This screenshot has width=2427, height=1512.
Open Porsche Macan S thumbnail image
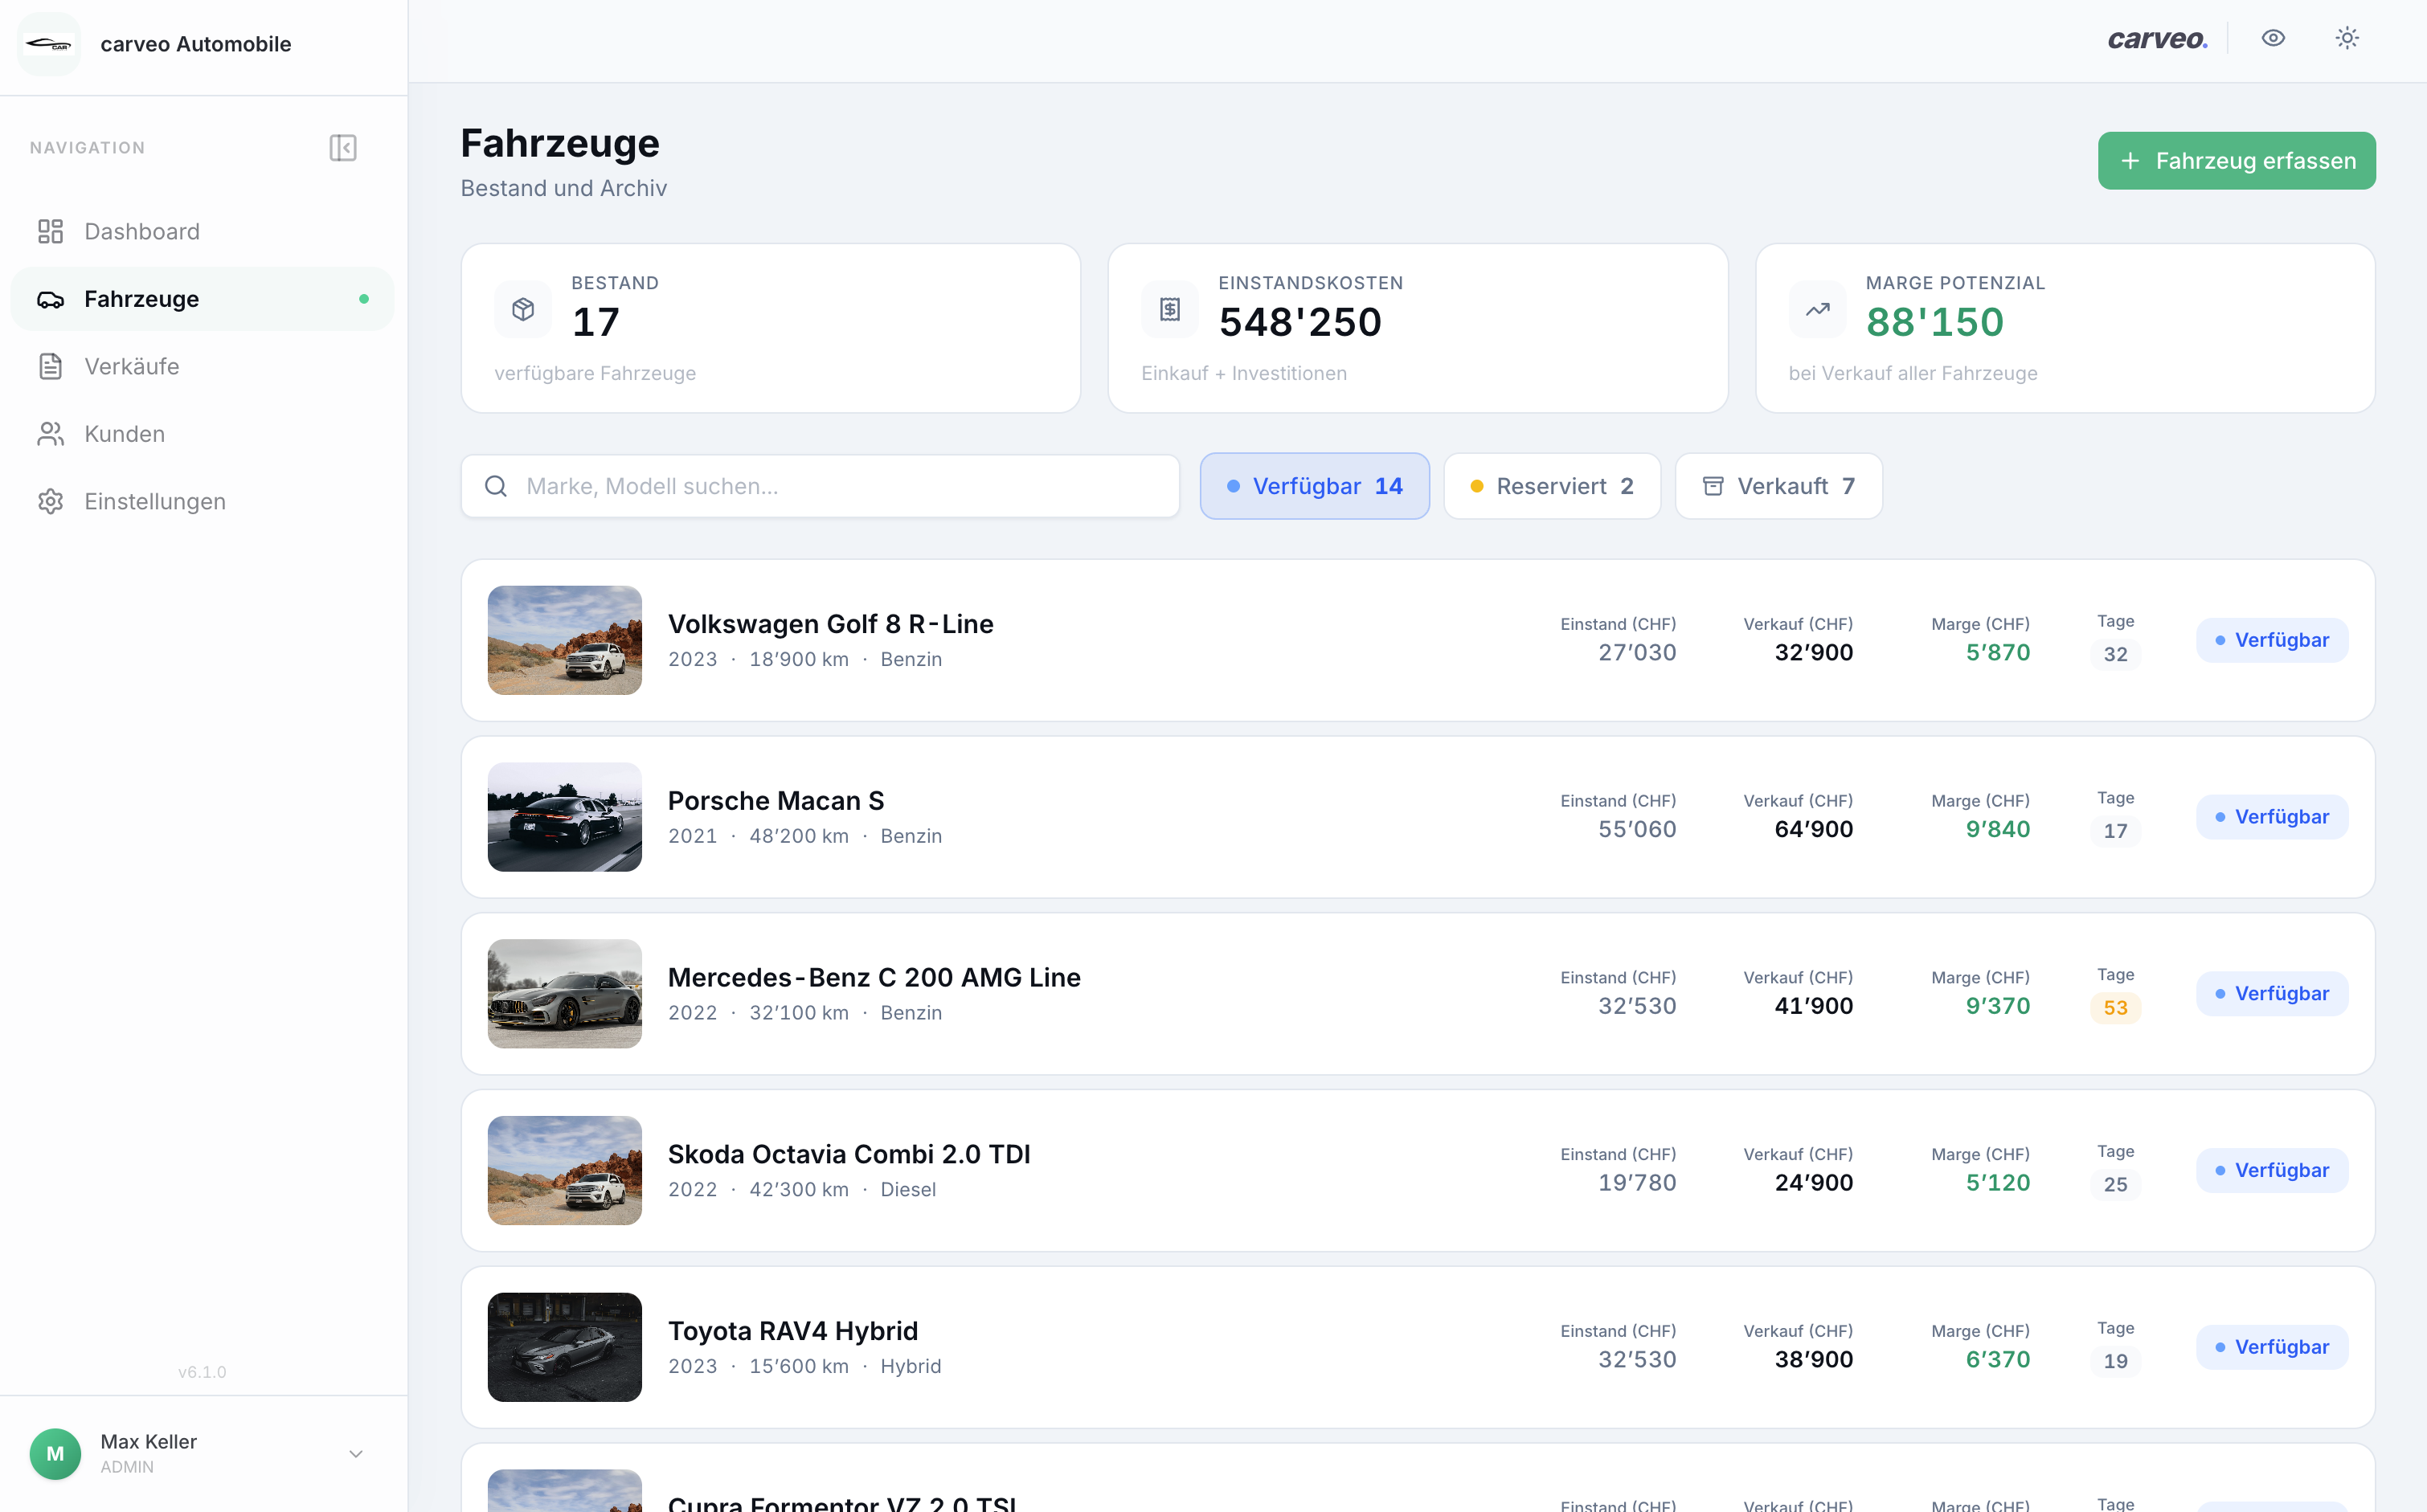[564, 817]
